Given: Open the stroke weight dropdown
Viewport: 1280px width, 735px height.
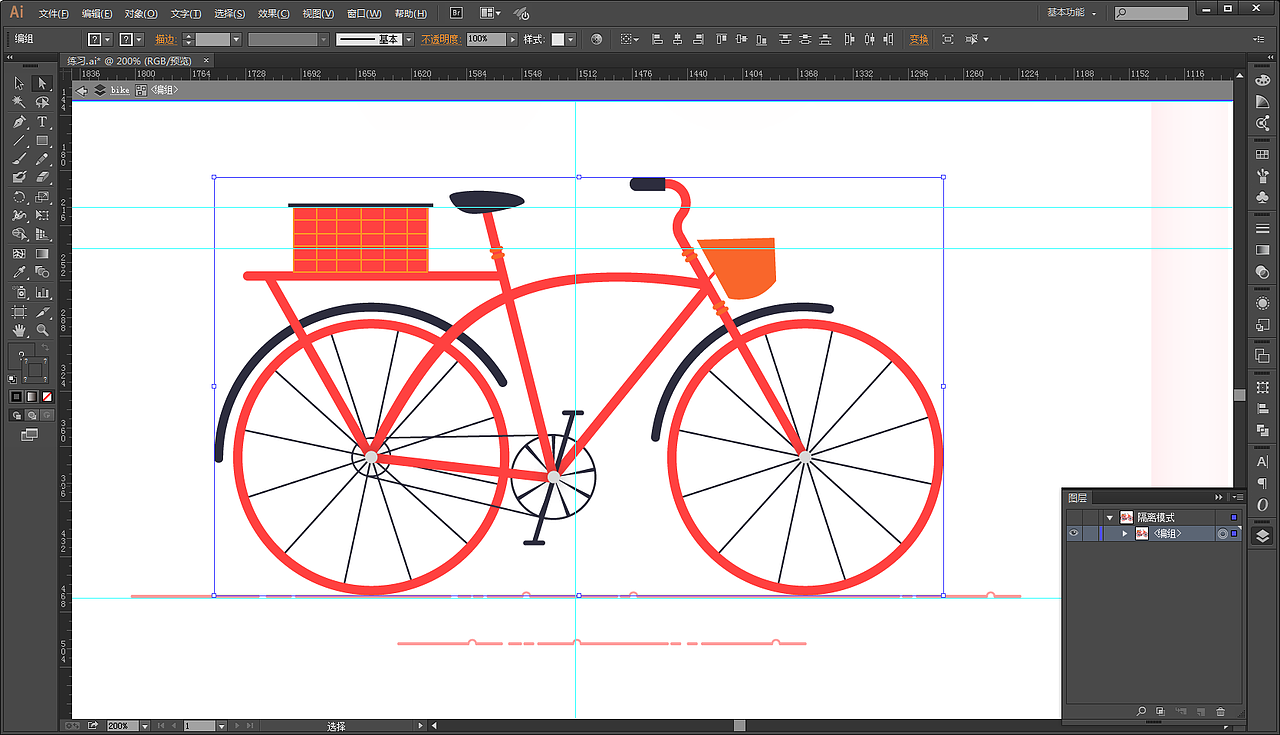Looking at the screenshot, I should pos(236,39).
